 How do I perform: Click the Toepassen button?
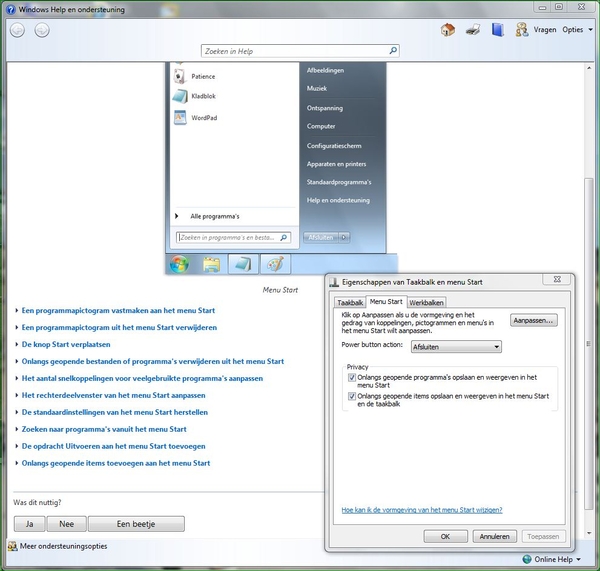[x=543, y=537]
